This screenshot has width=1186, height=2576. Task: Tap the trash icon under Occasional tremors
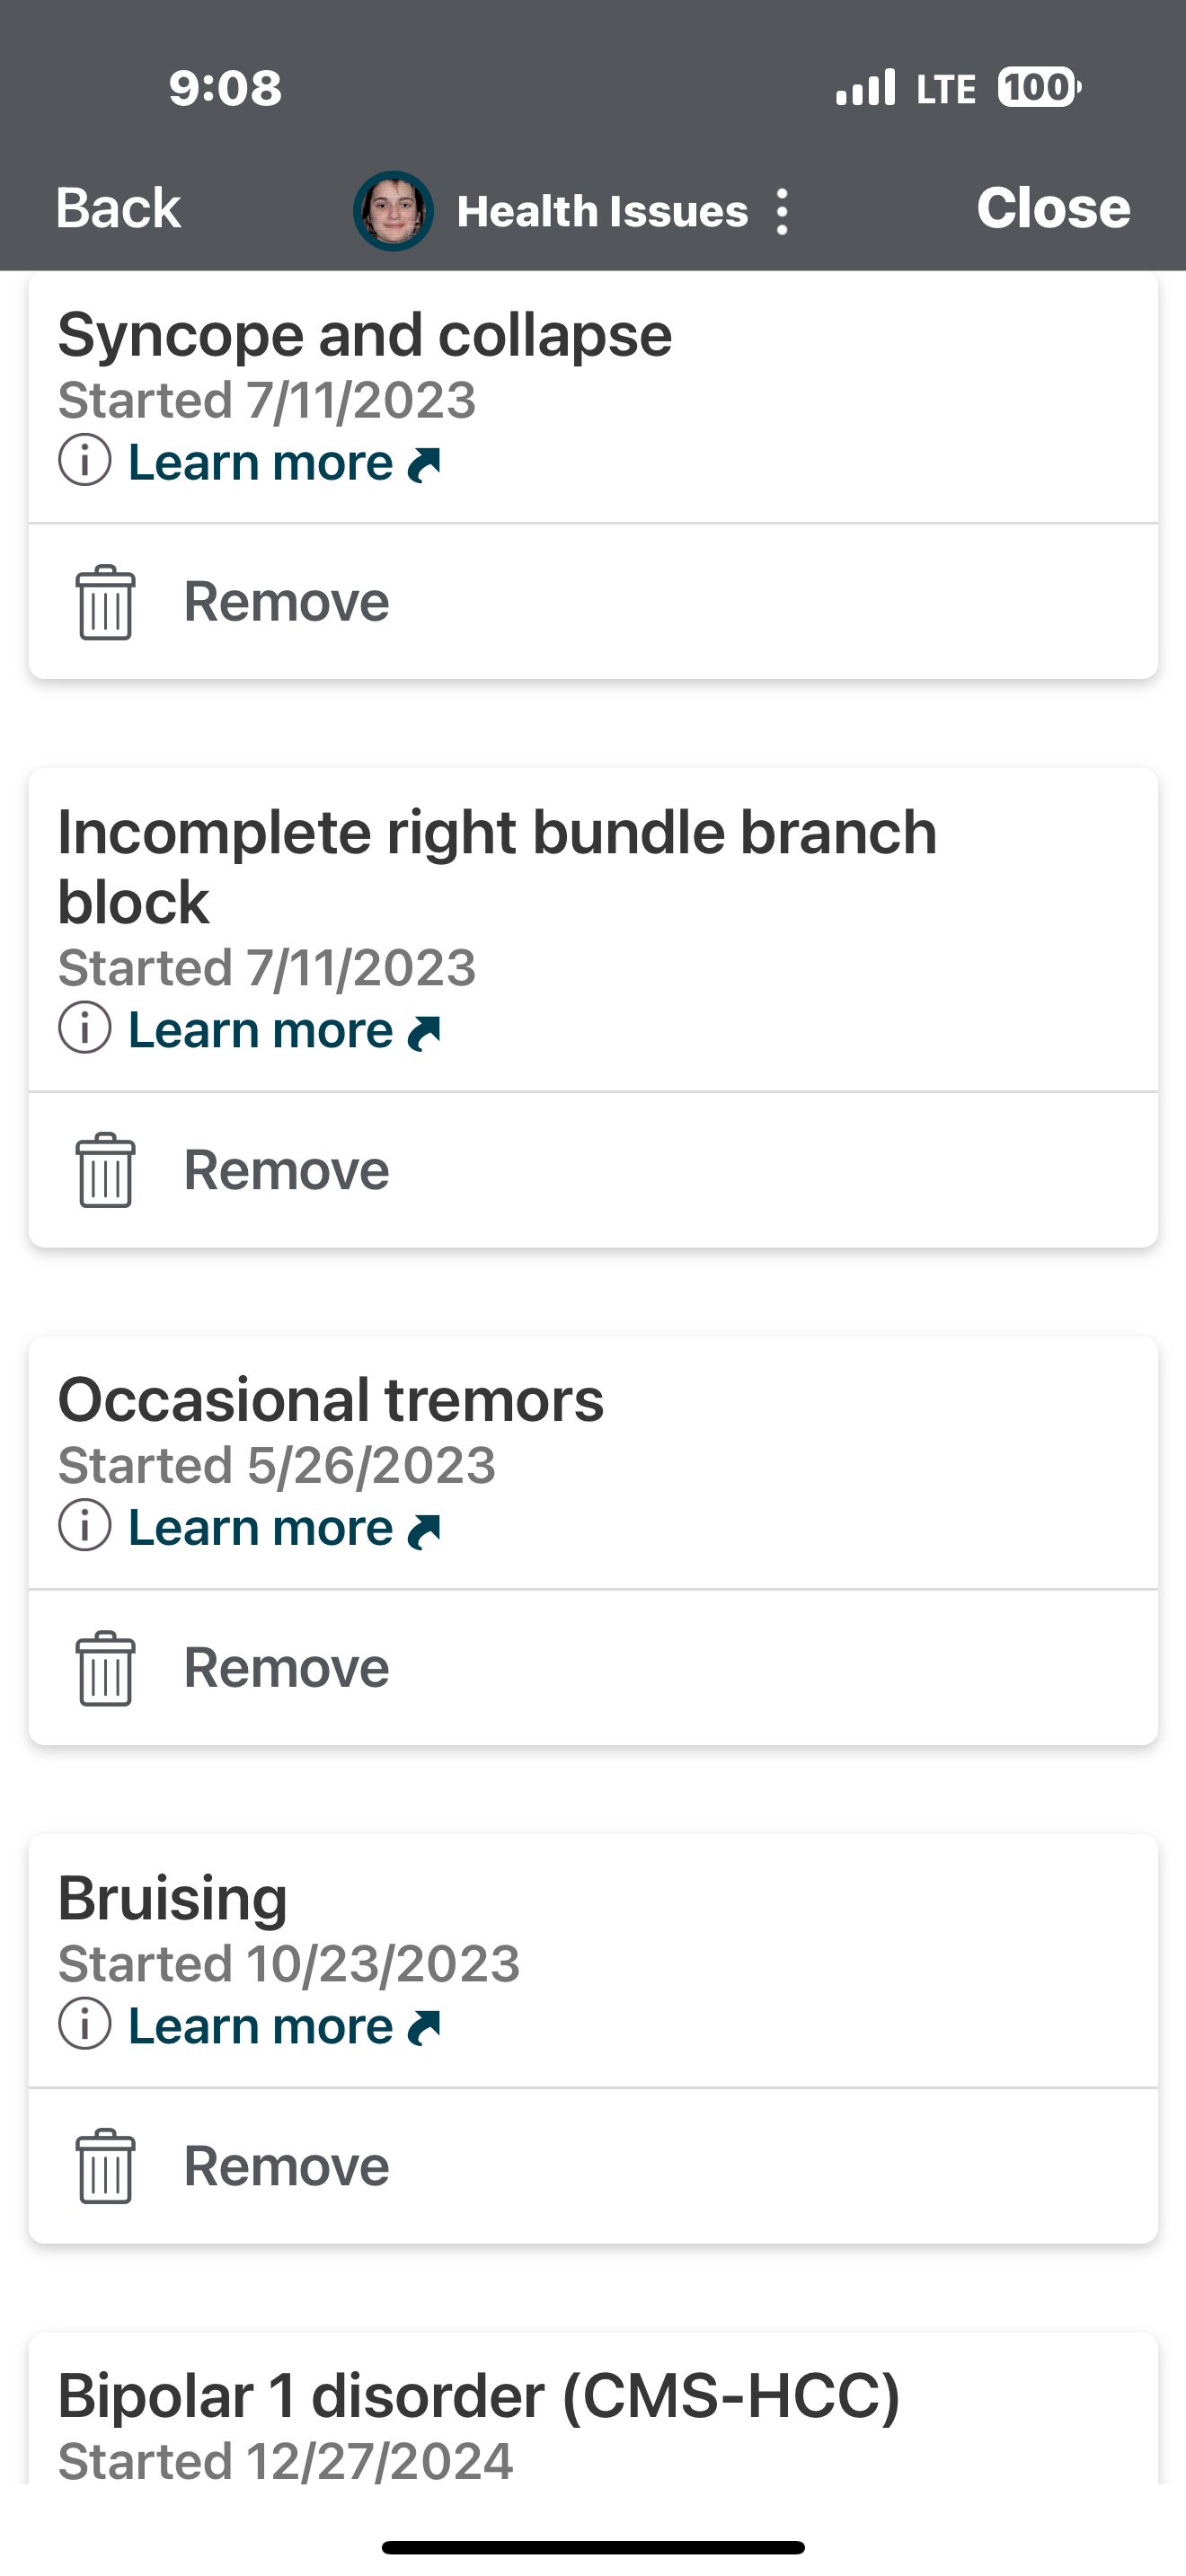coord(105,1668)
